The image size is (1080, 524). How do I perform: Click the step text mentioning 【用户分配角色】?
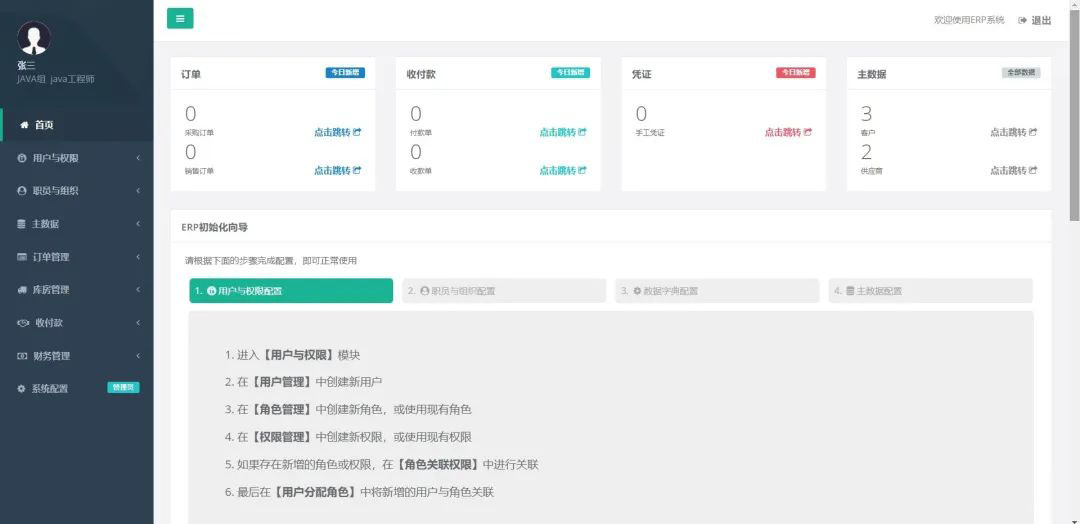click(360, 492)
